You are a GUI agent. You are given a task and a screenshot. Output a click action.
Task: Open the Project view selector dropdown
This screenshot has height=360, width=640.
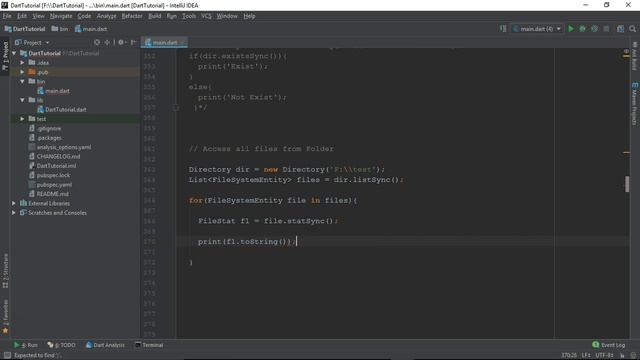coord(32,42)
